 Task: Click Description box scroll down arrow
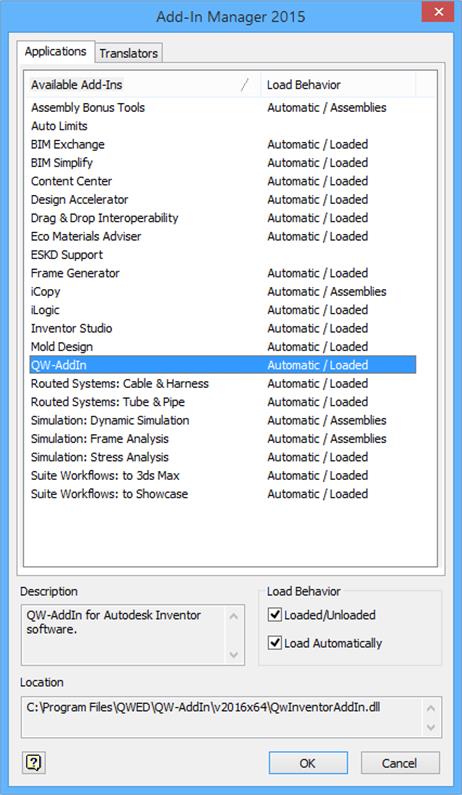[234, 655]
